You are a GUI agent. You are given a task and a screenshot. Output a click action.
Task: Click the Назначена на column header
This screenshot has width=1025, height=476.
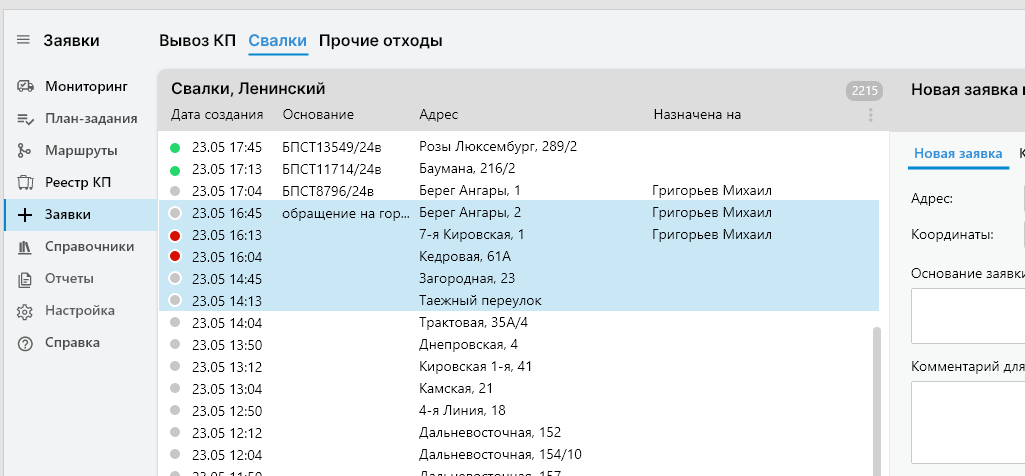click(696, 114)
